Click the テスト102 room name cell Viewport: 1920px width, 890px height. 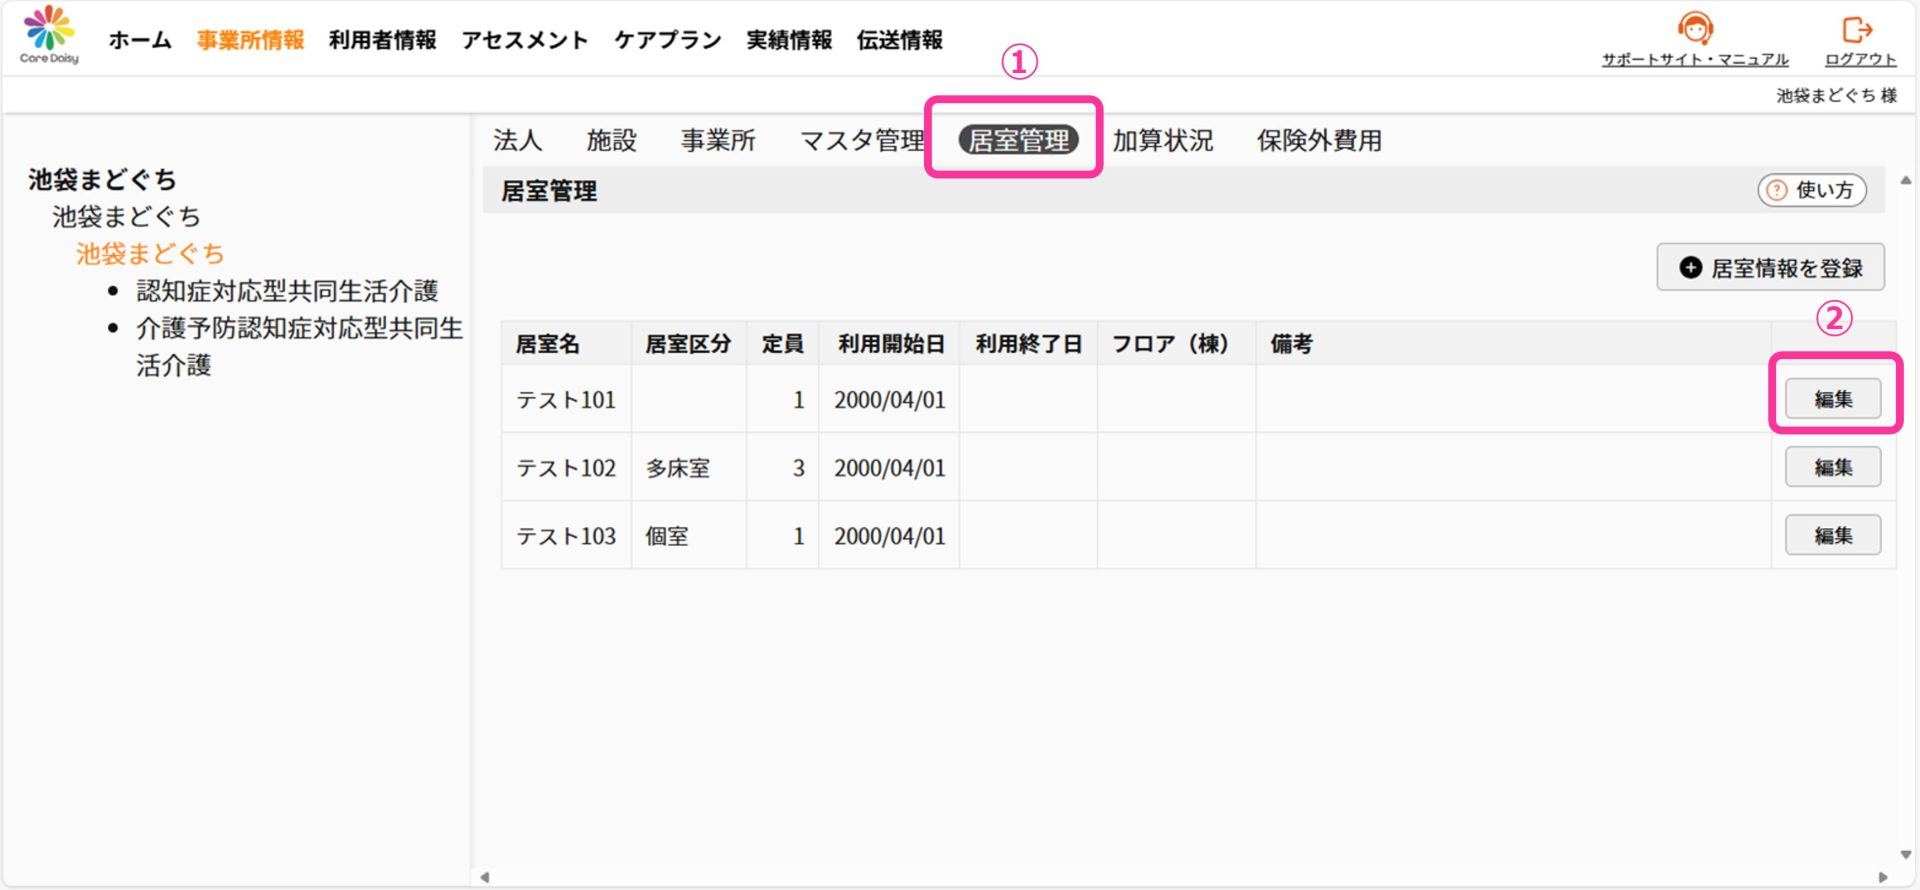click(566, 468)
